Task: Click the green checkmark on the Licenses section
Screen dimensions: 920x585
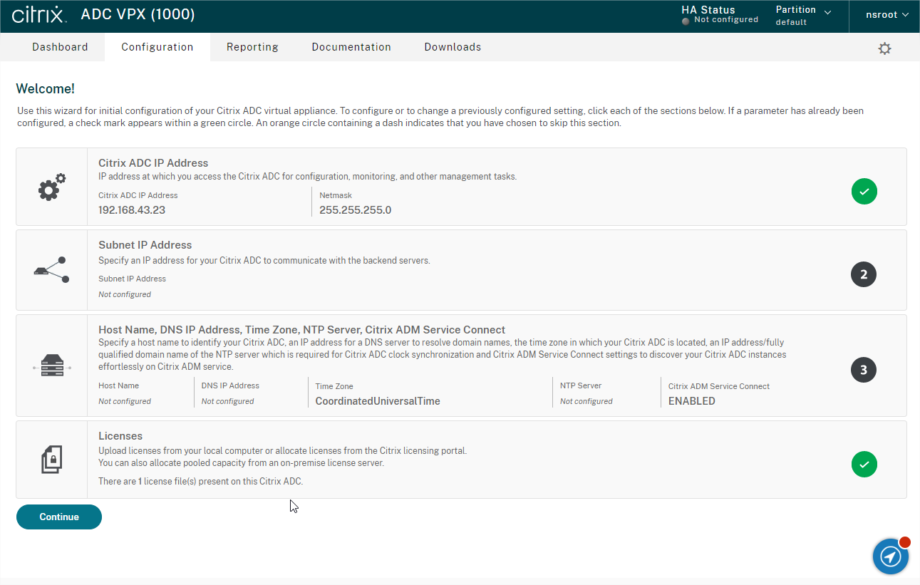Action: pos(864,464)
